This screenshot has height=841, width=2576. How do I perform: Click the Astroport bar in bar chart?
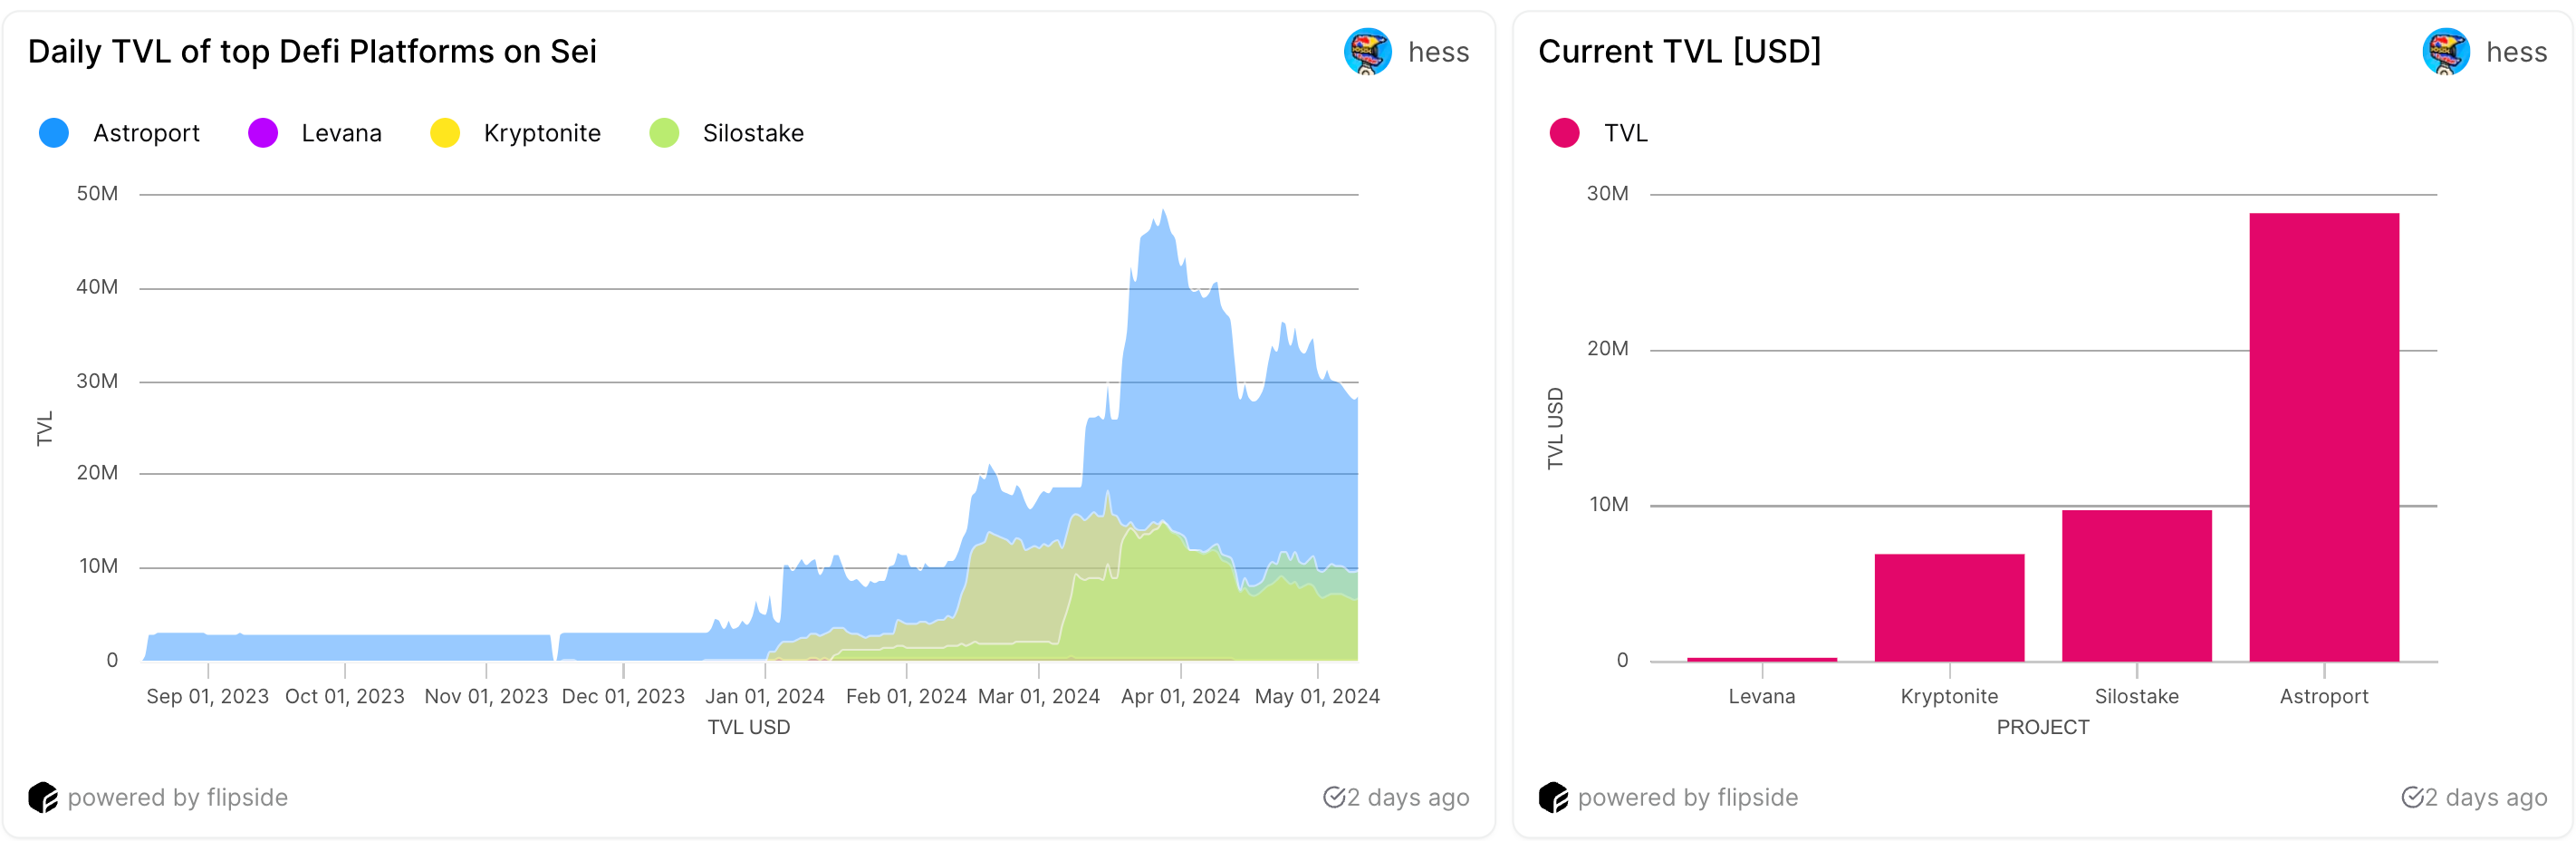[2323, 436]
